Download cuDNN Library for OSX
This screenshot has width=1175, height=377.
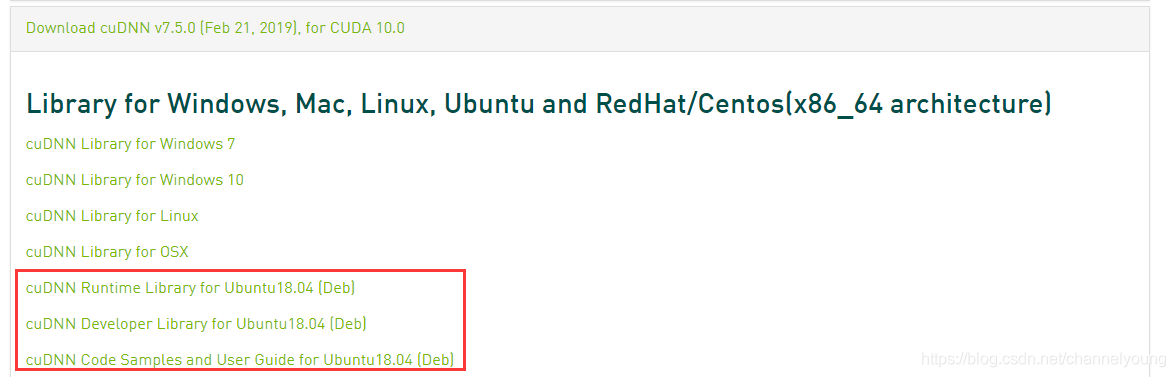tap(107, 252)
